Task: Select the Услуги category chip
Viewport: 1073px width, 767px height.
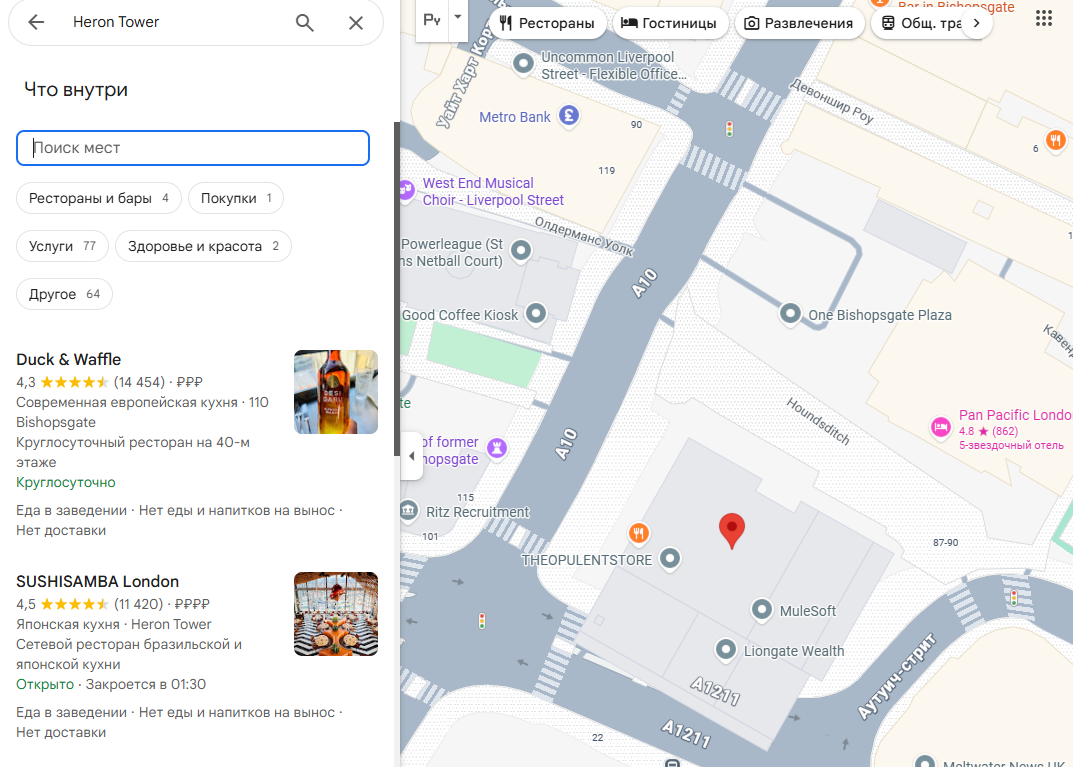Action: (x=62, y=246)
